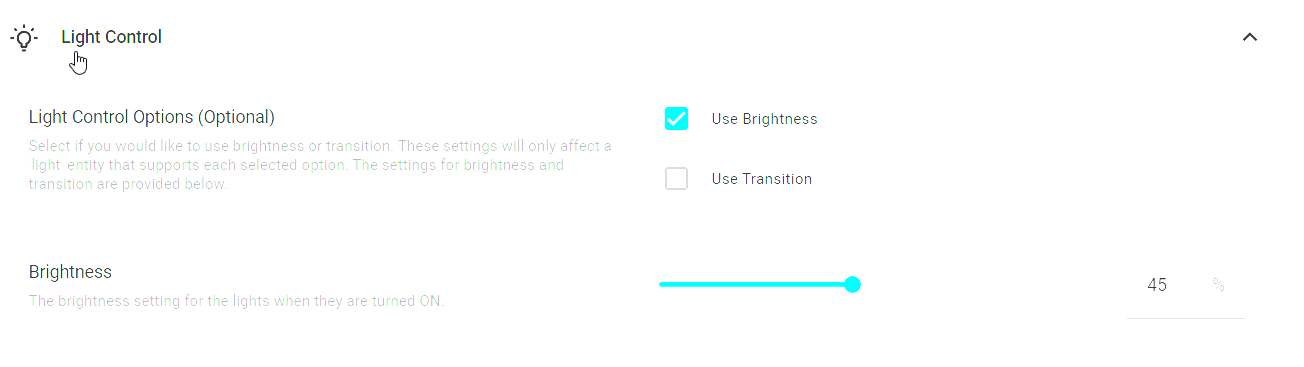Click the Use Transition label text

point(761,179)
